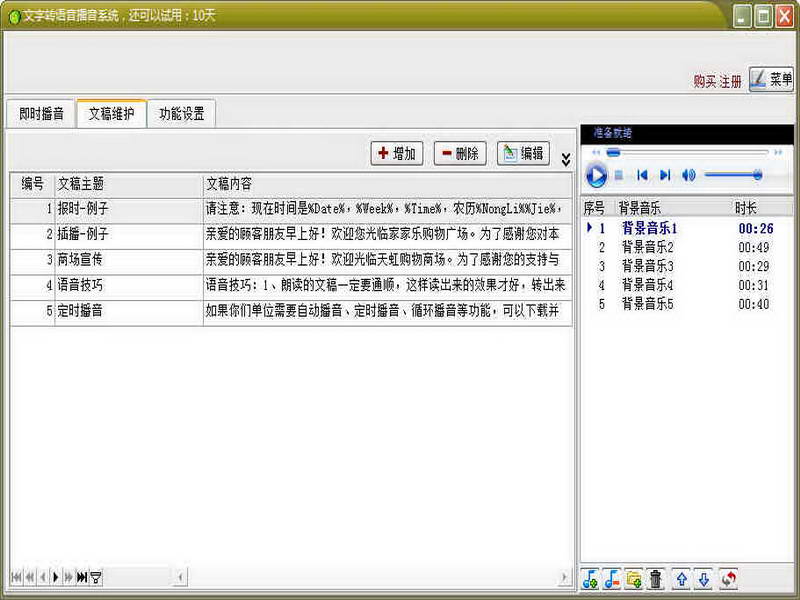Select 背景音乐2 in the music list

[687, 247]
